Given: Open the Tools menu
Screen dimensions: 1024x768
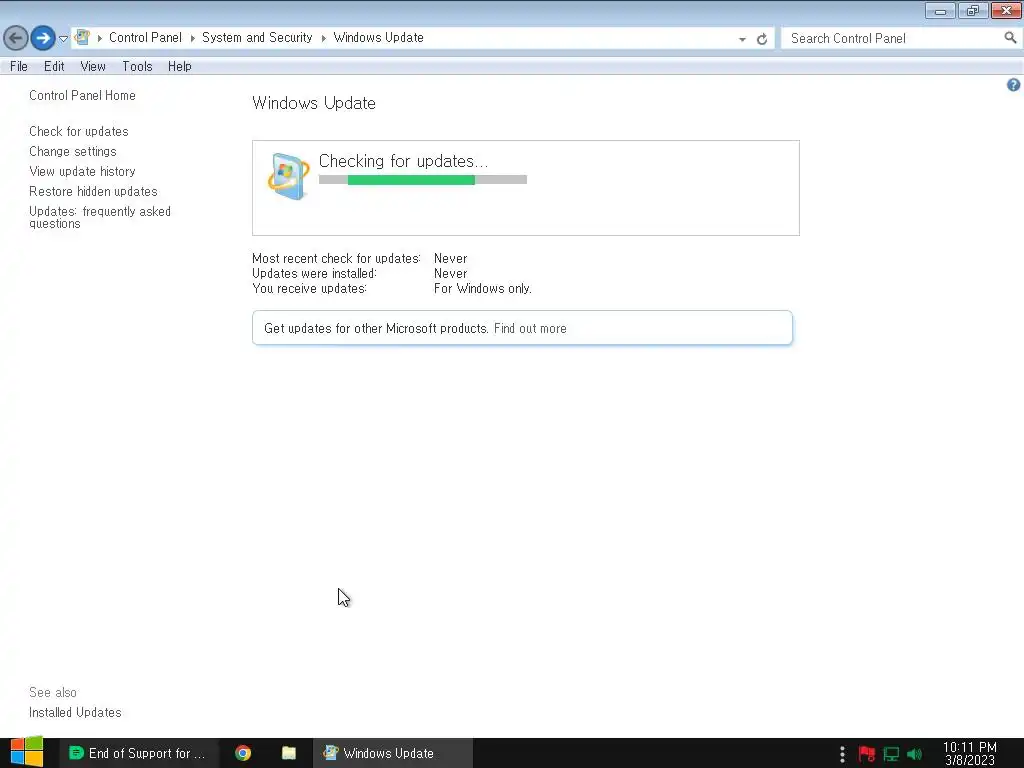Looking at the screenshot, I should (x=137, y=66).
